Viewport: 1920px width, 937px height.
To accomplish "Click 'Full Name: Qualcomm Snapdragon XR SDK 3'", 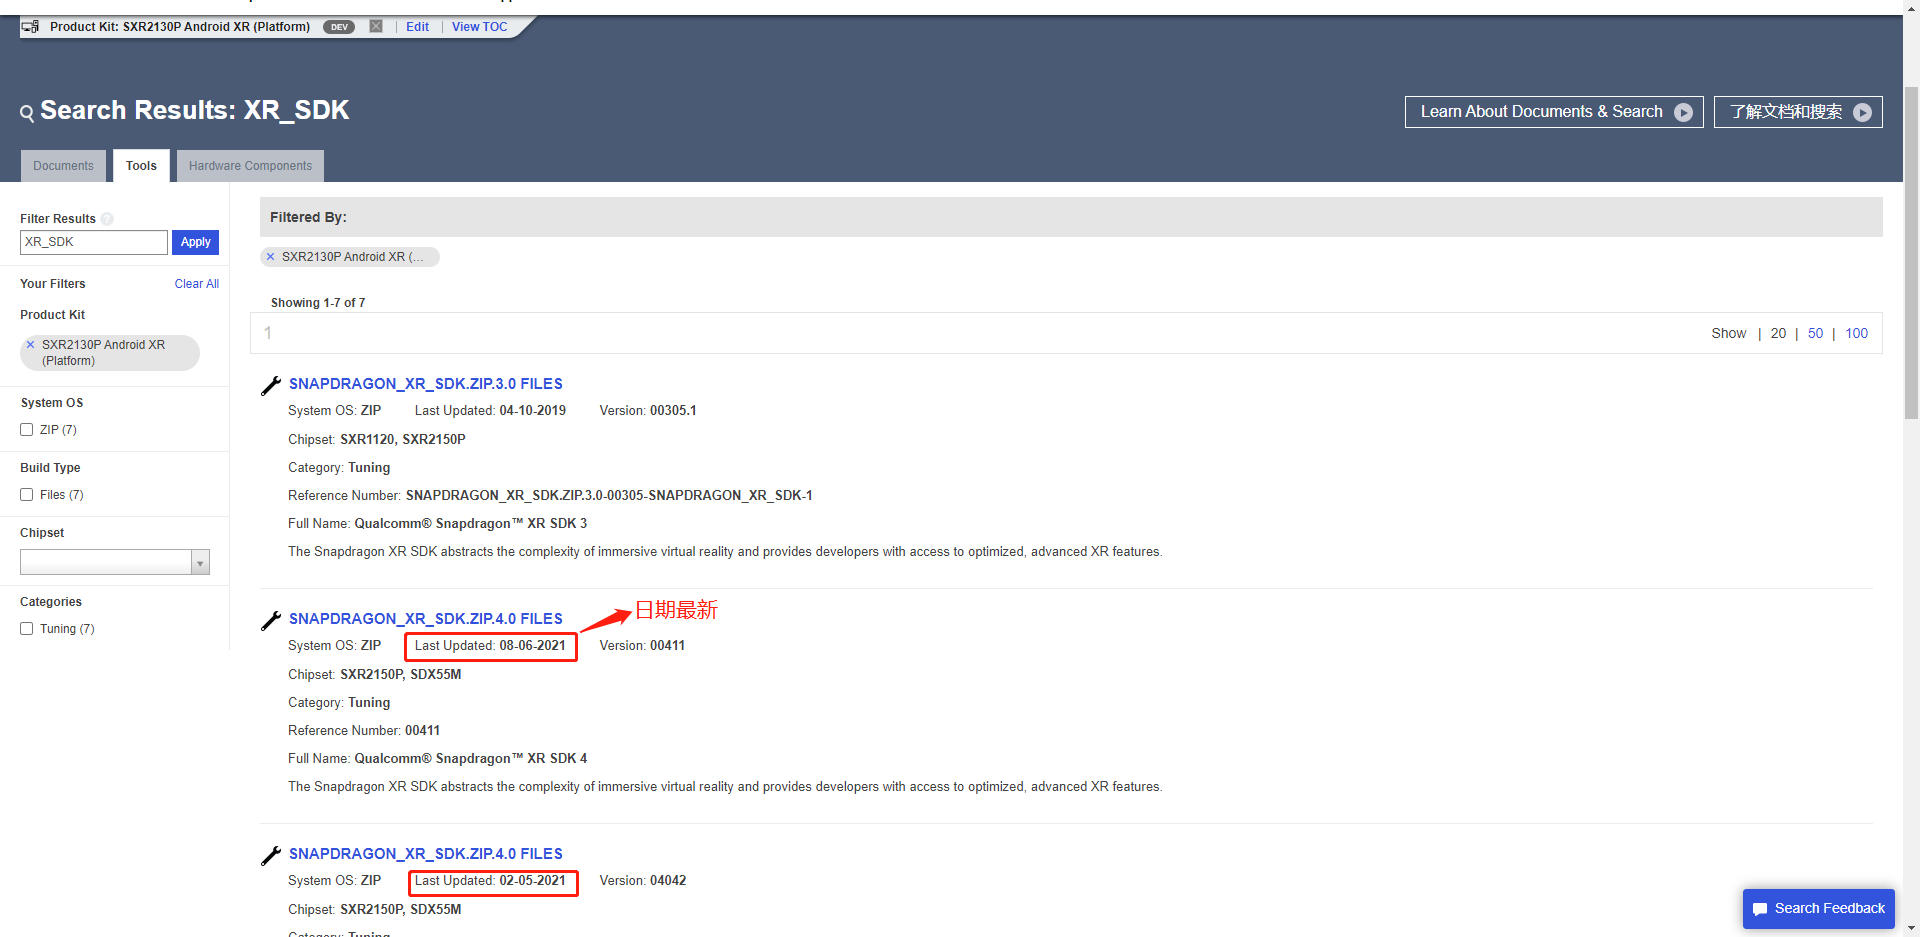I will (x=438, y=524).
